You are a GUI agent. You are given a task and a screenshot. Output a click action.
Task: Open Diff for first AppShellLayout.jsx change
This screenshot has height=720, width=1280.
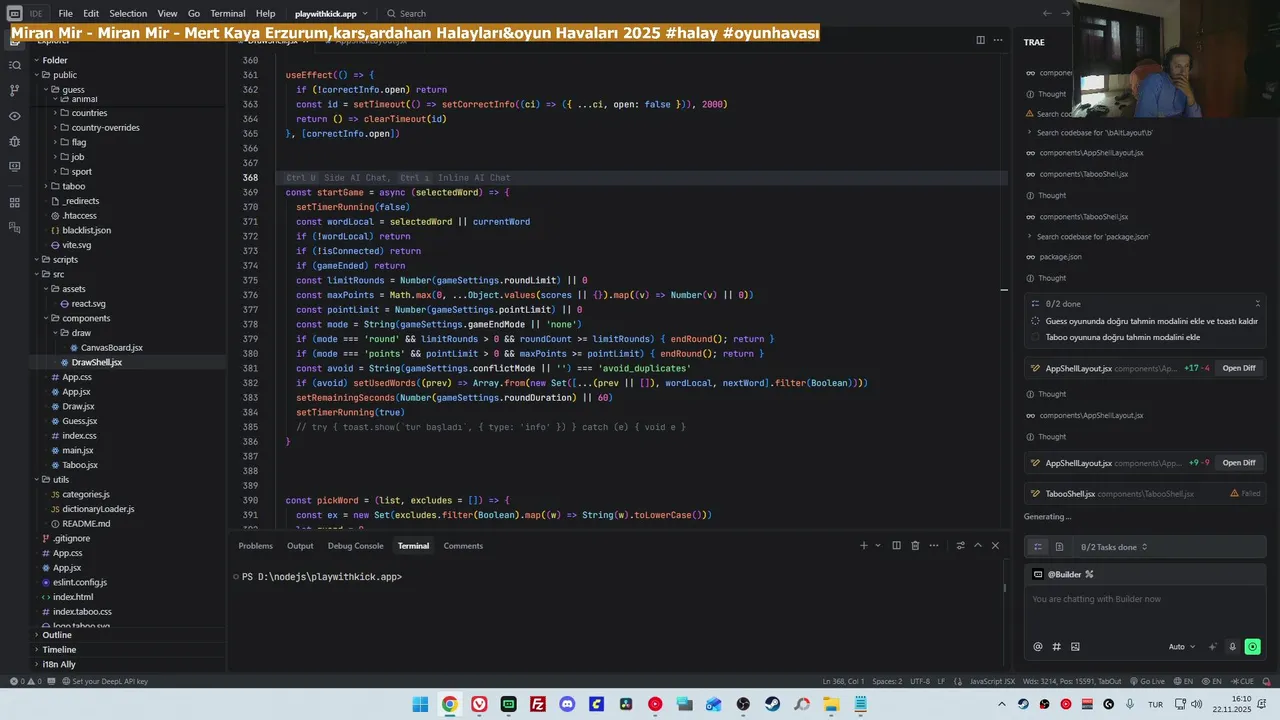(x=1239, y=368)
